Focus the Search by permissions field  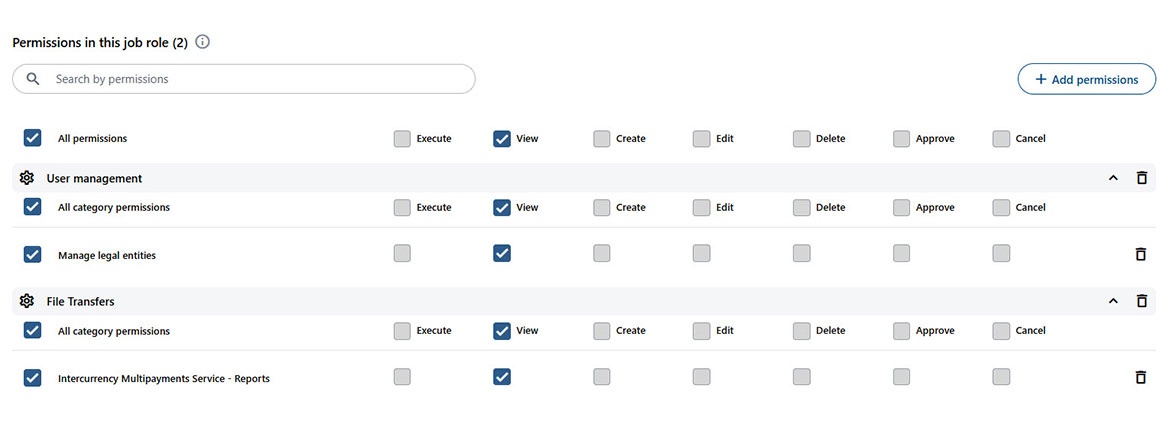[x=260, y=79]
